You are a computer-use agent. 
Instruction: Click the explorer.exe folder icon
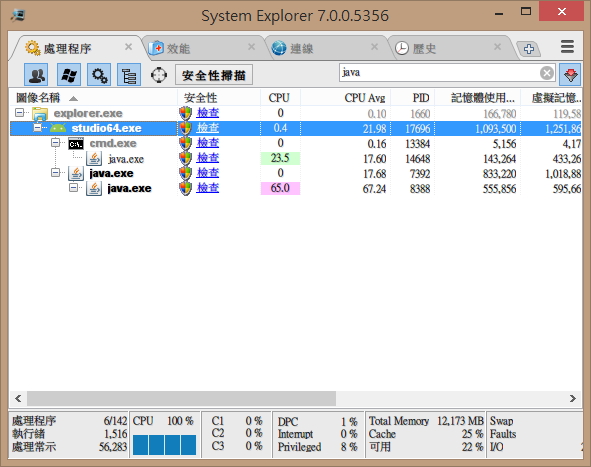pos(40,113)
